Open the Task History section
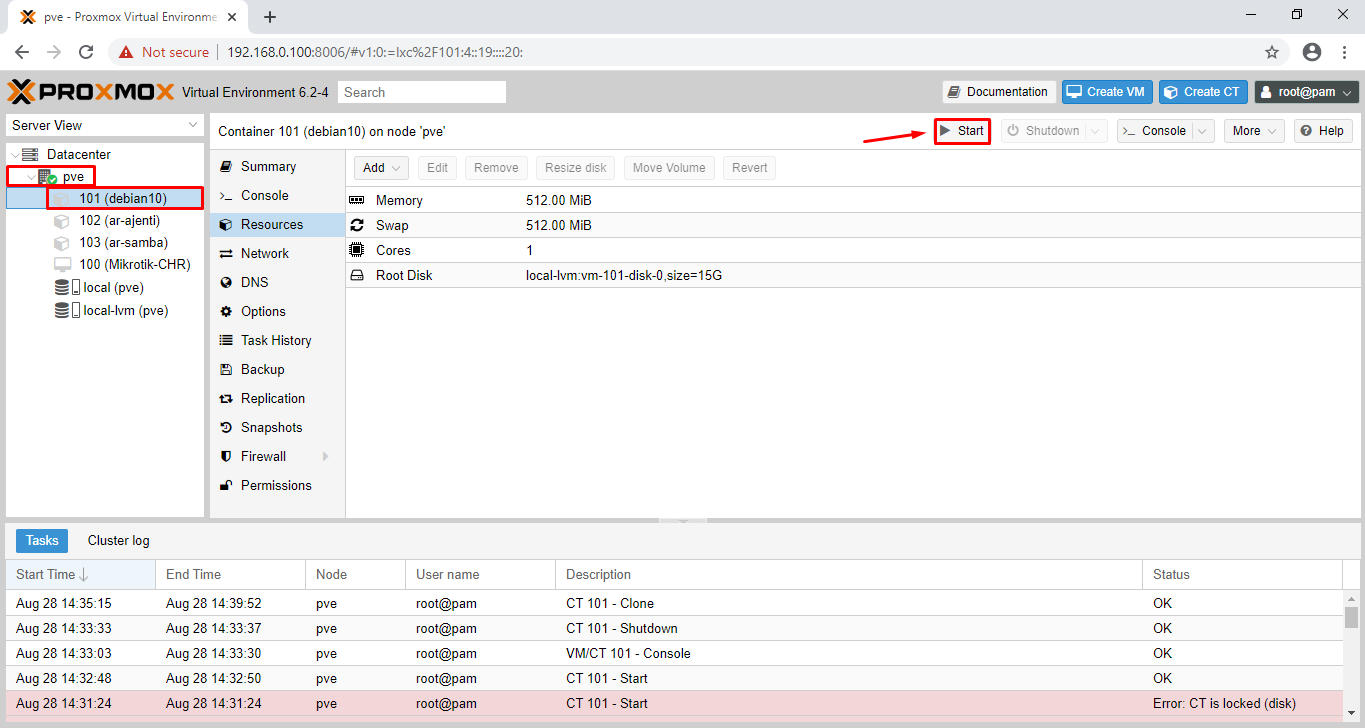 [x=276, y=341]
